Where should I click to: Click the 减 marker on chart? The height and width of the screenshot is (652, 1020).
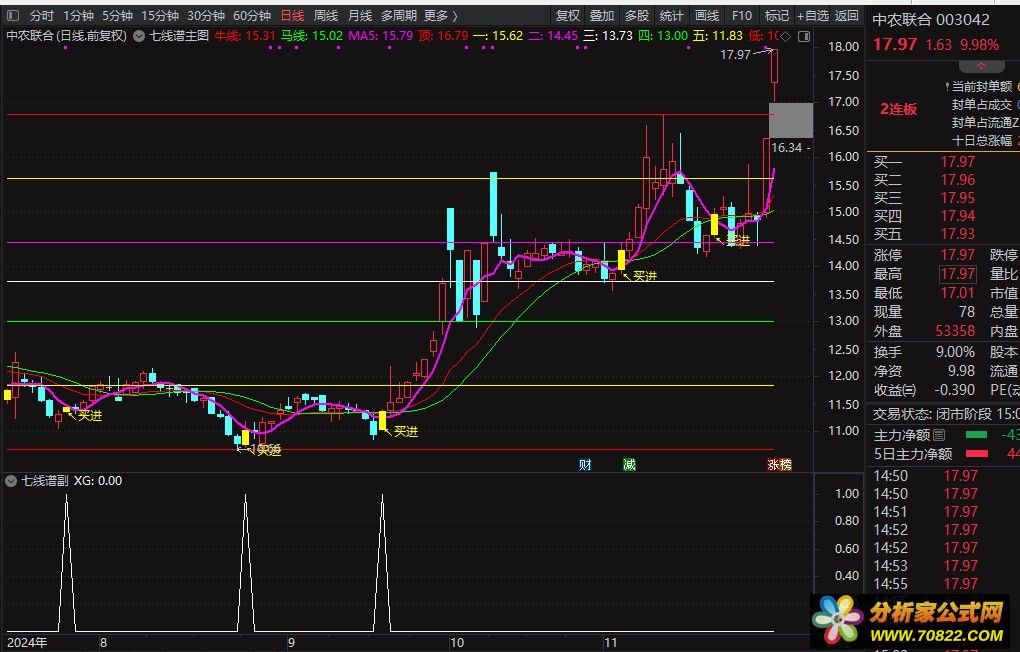tap(629, 465)
